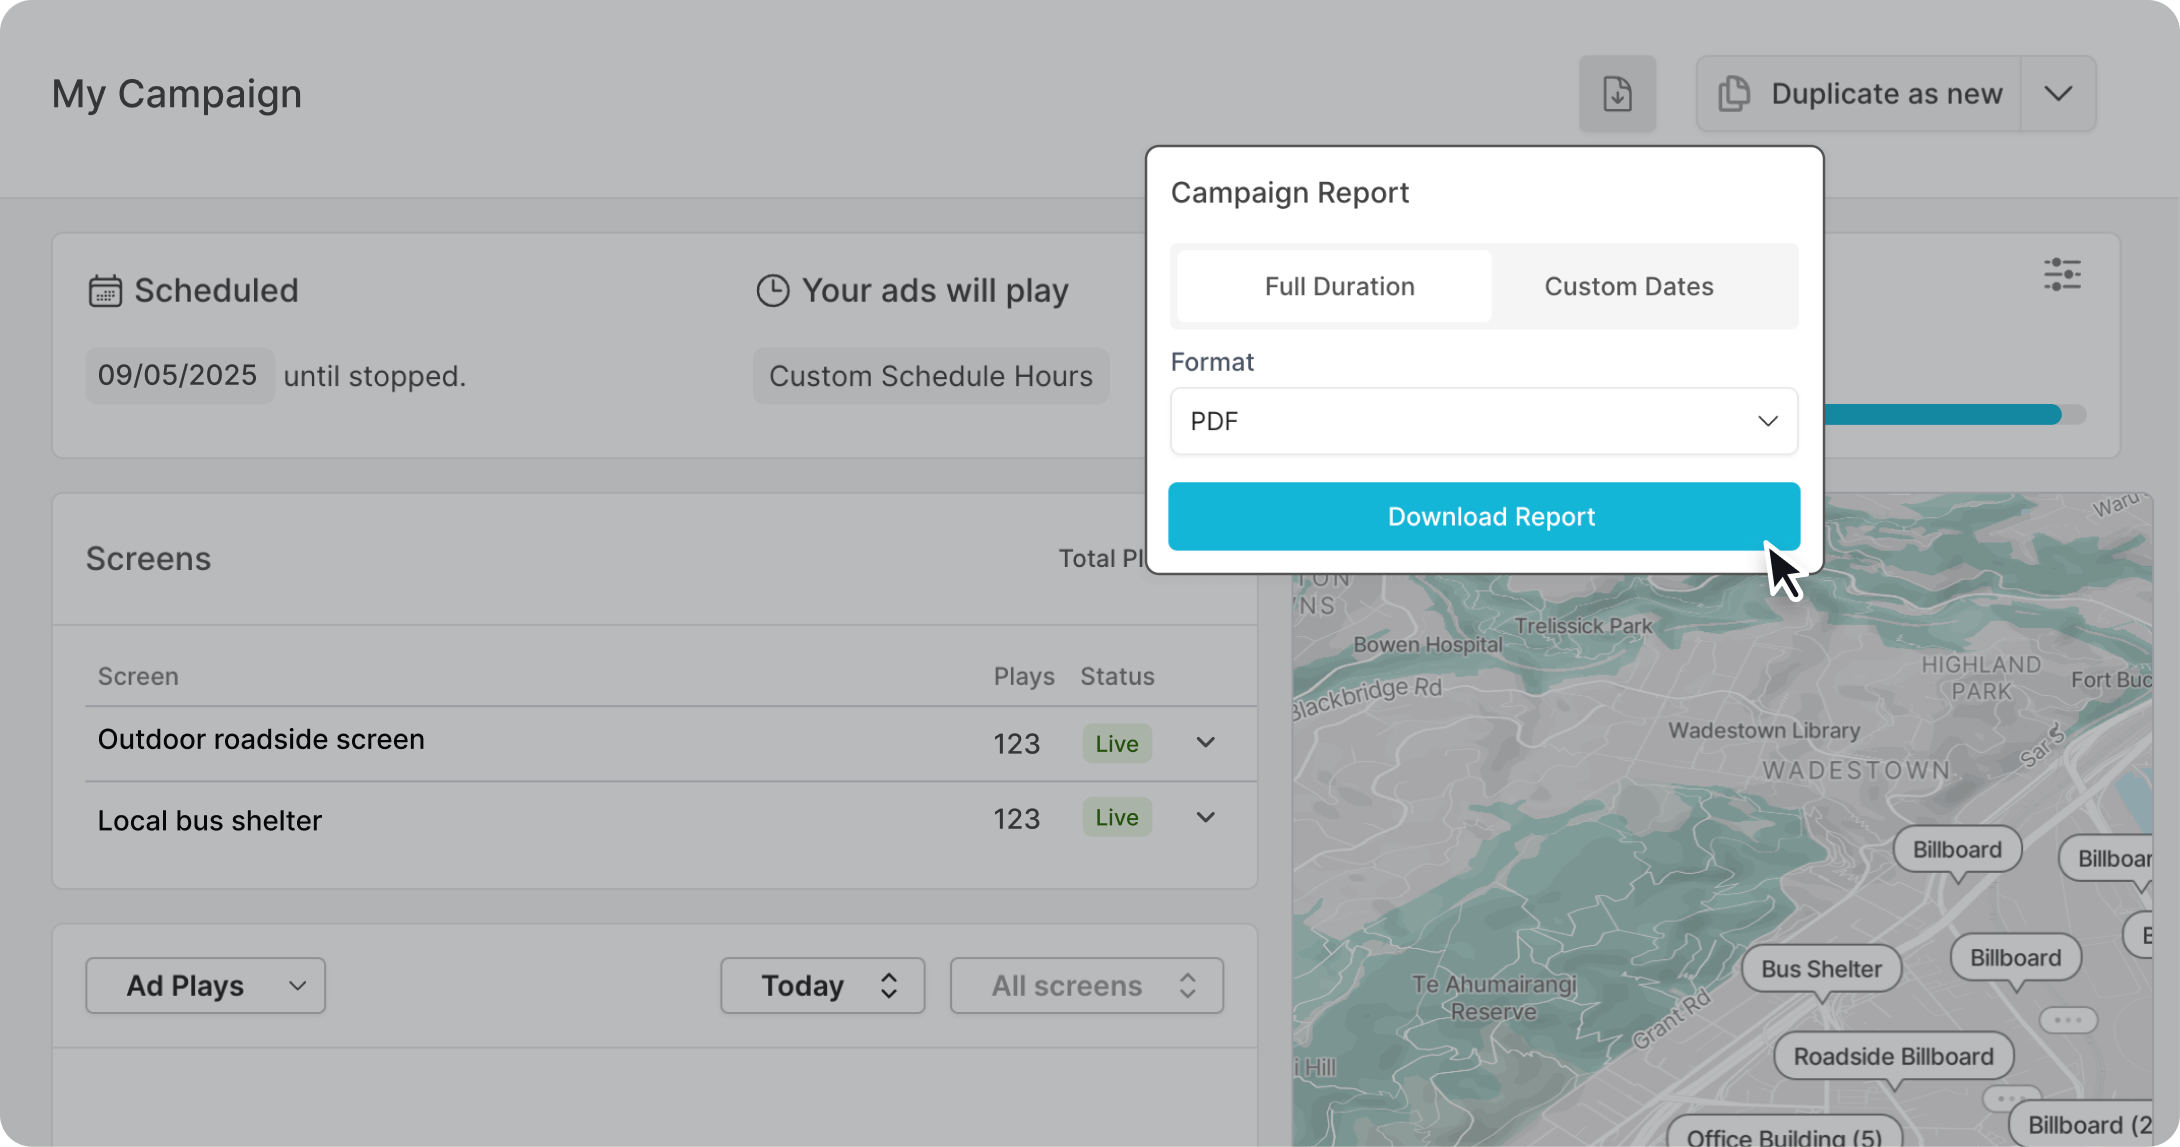
Task: Open the filter sliders settings icon
Action: click(2062, 275)
